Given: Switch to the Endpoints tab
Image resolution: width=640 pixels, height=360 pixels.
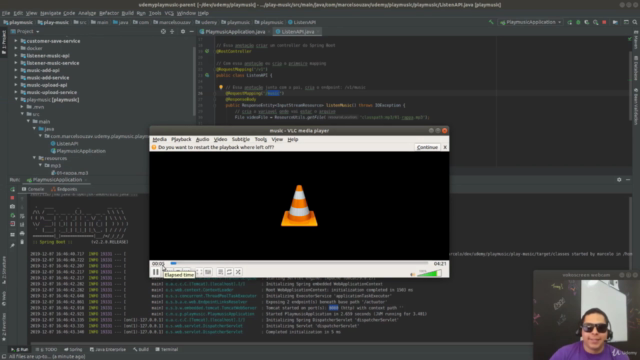Looking at the screenshot, I should [x=64, y=189].
